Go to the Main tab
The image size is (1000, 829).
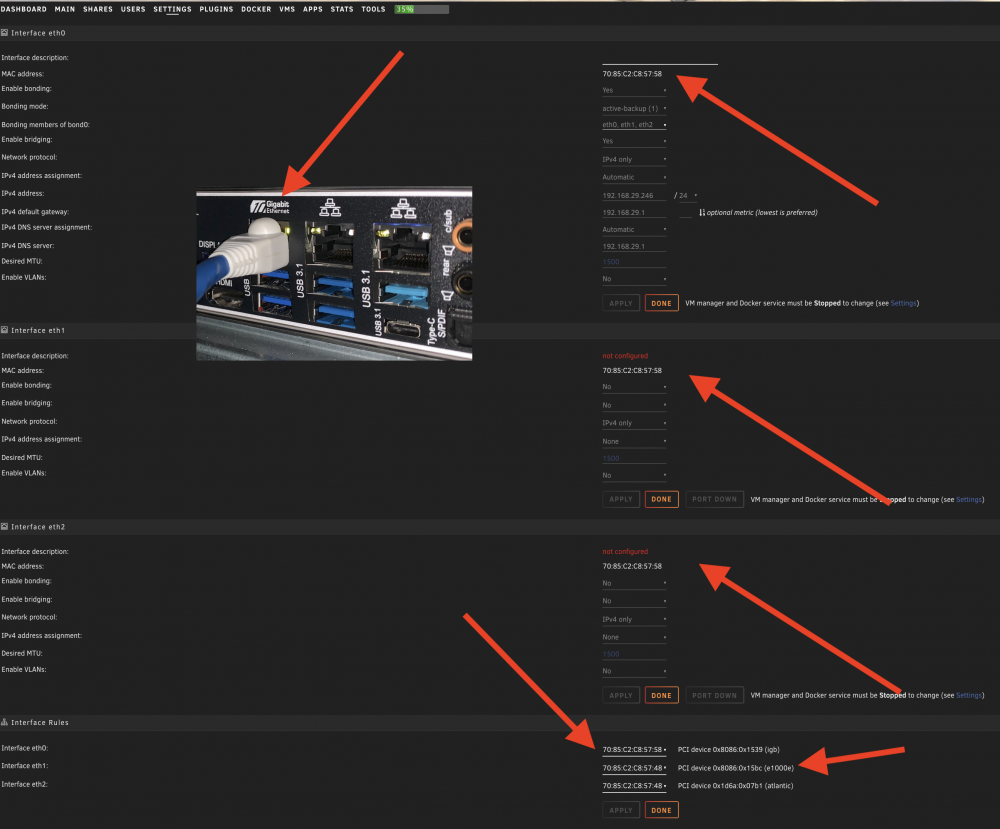click(x=64, y=9)
